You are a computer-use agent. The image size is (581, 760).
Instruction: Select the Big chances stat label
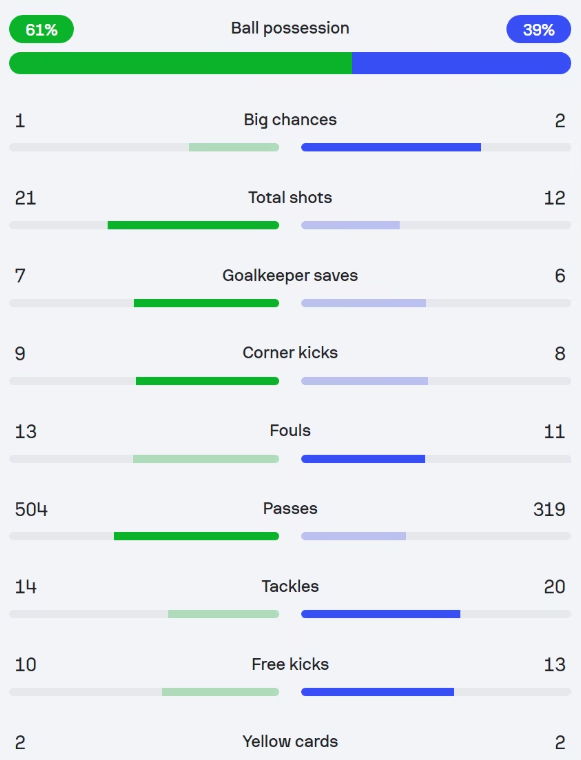click(x=290, y=120)
